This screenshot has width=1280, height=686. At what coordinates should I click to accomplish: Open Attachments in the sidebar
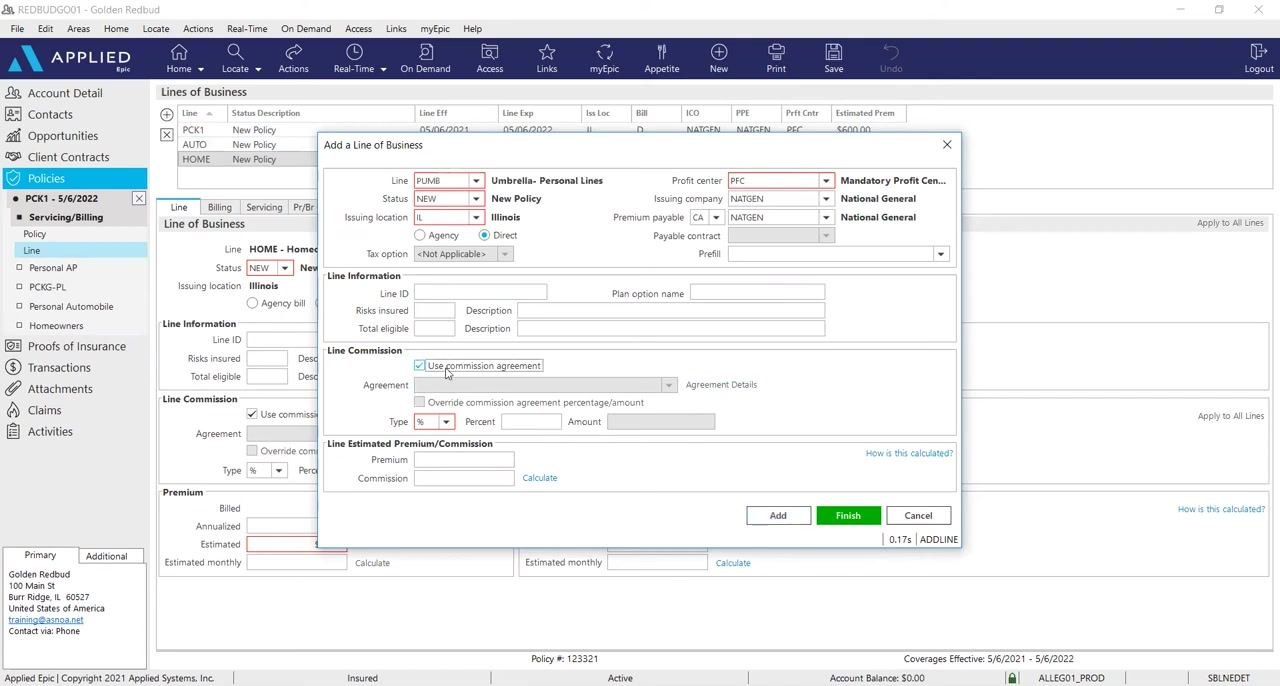(60, 389)
